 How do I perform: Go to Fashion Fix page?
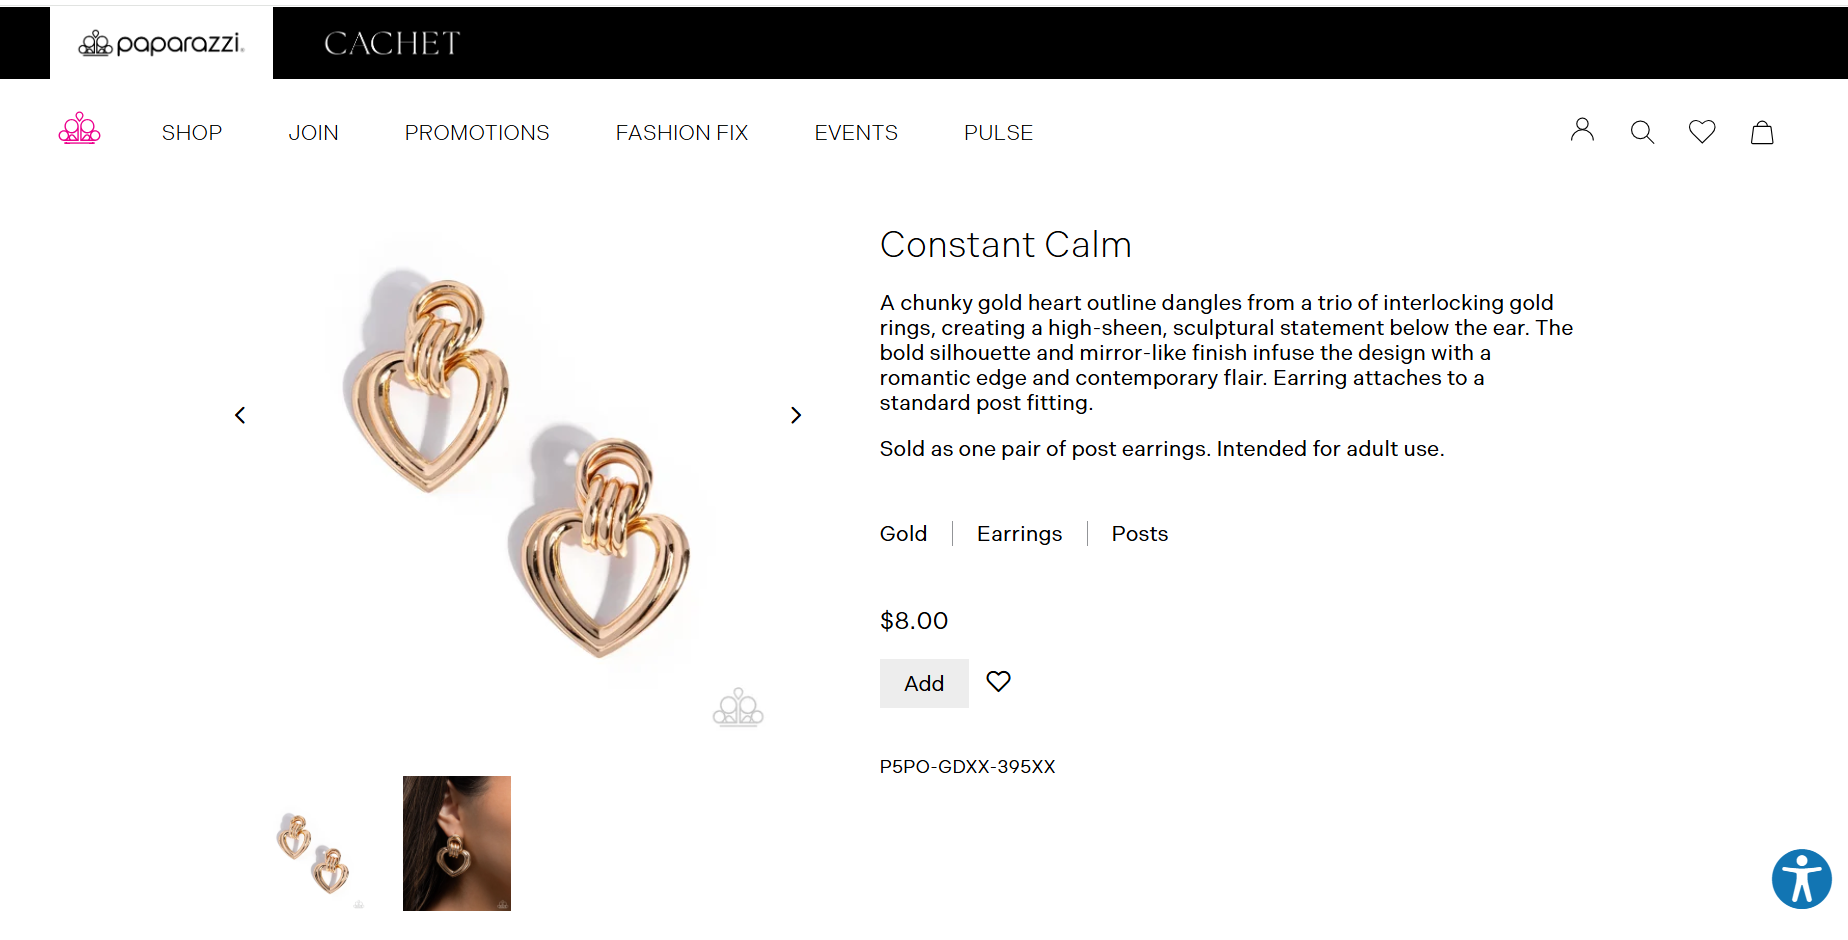pos(682,133)
